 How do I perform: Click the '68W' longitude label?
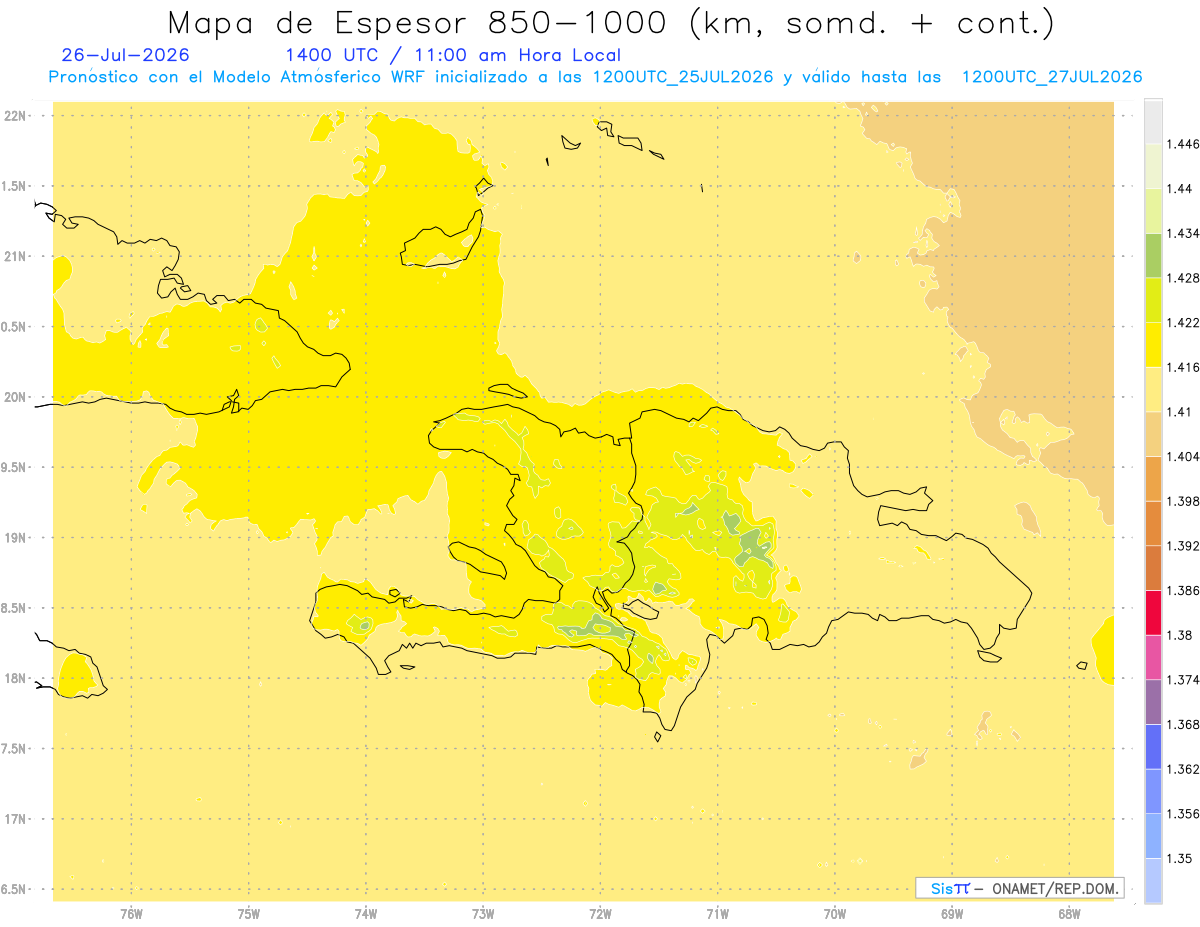[x=1069, y=913]
